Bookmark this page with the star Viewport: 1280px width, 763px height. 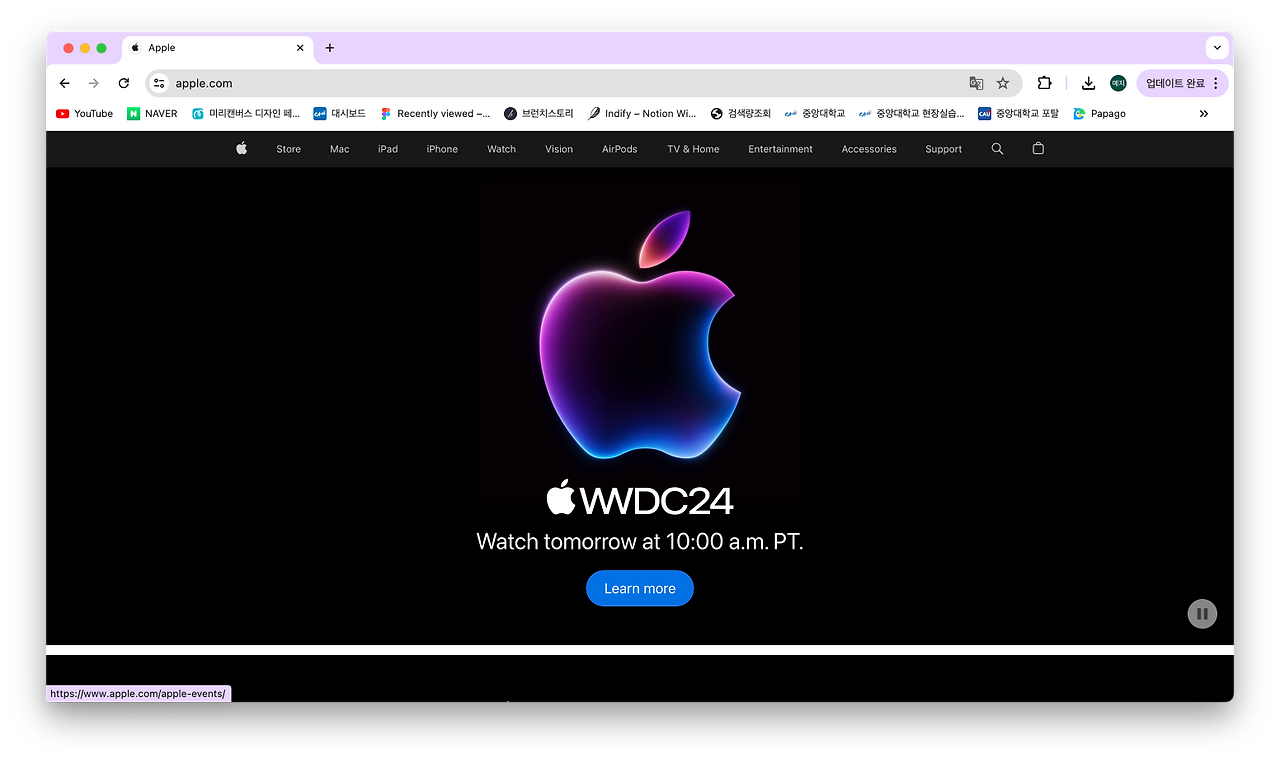tap(1003, 83)
